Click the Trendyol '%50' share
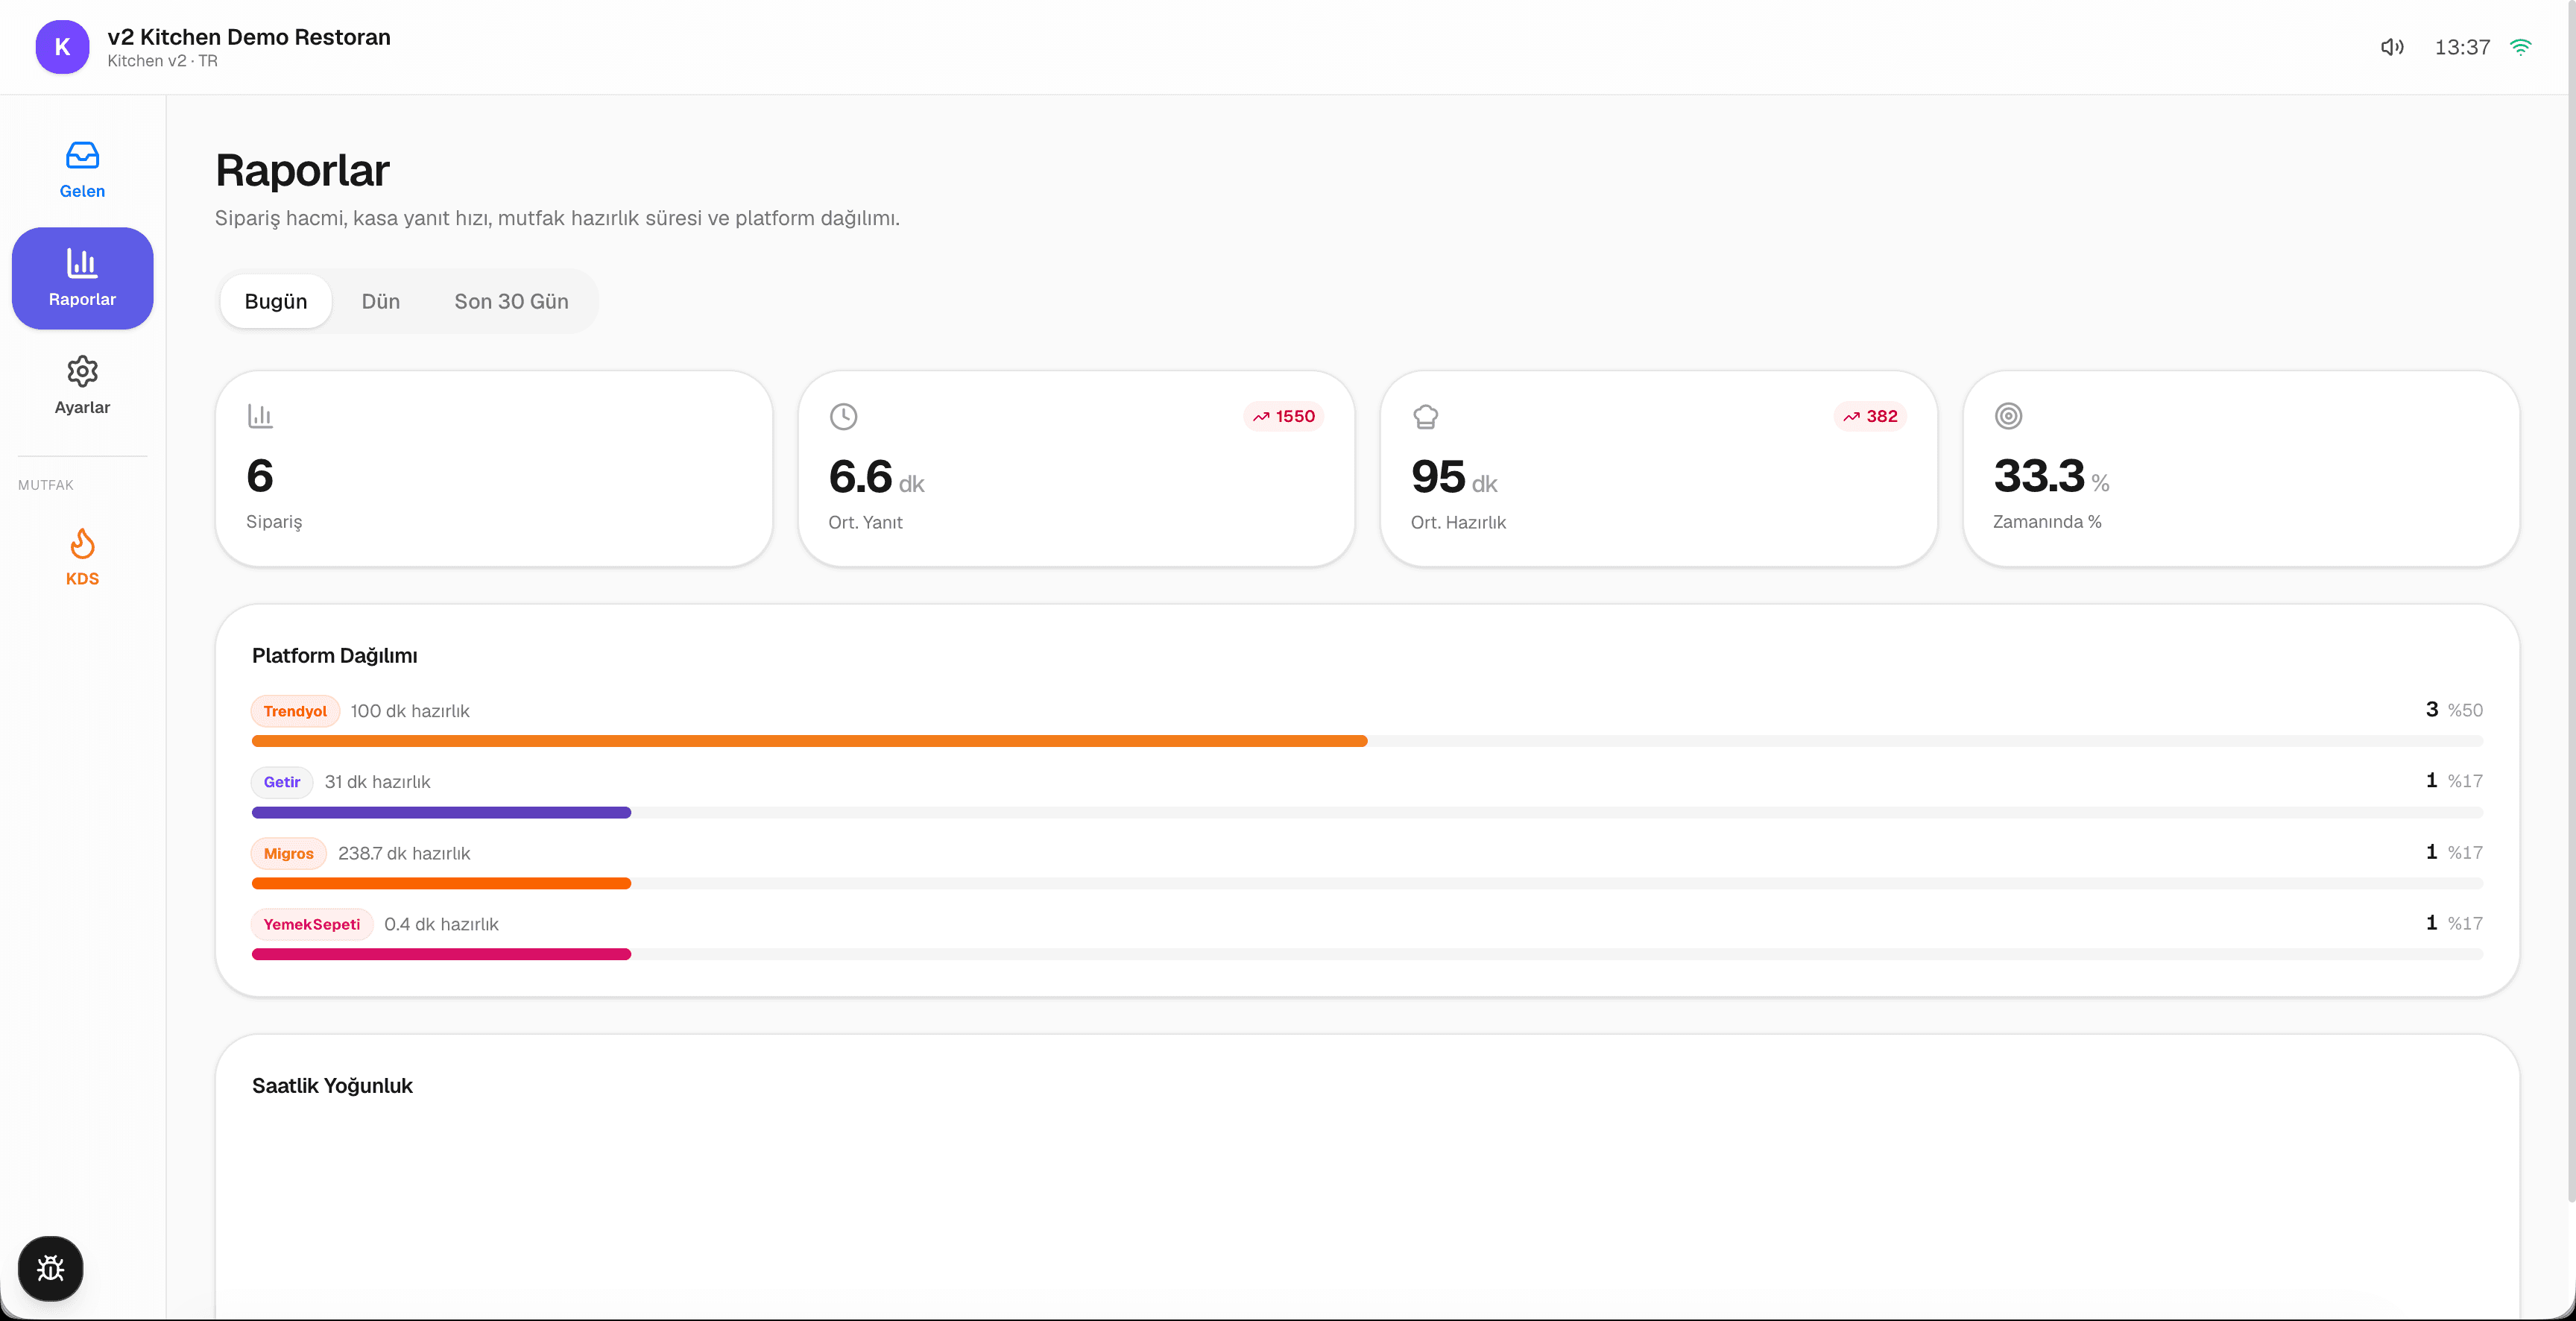The height and width of the screenshot is (1321, 2576). coord(2465,710)
